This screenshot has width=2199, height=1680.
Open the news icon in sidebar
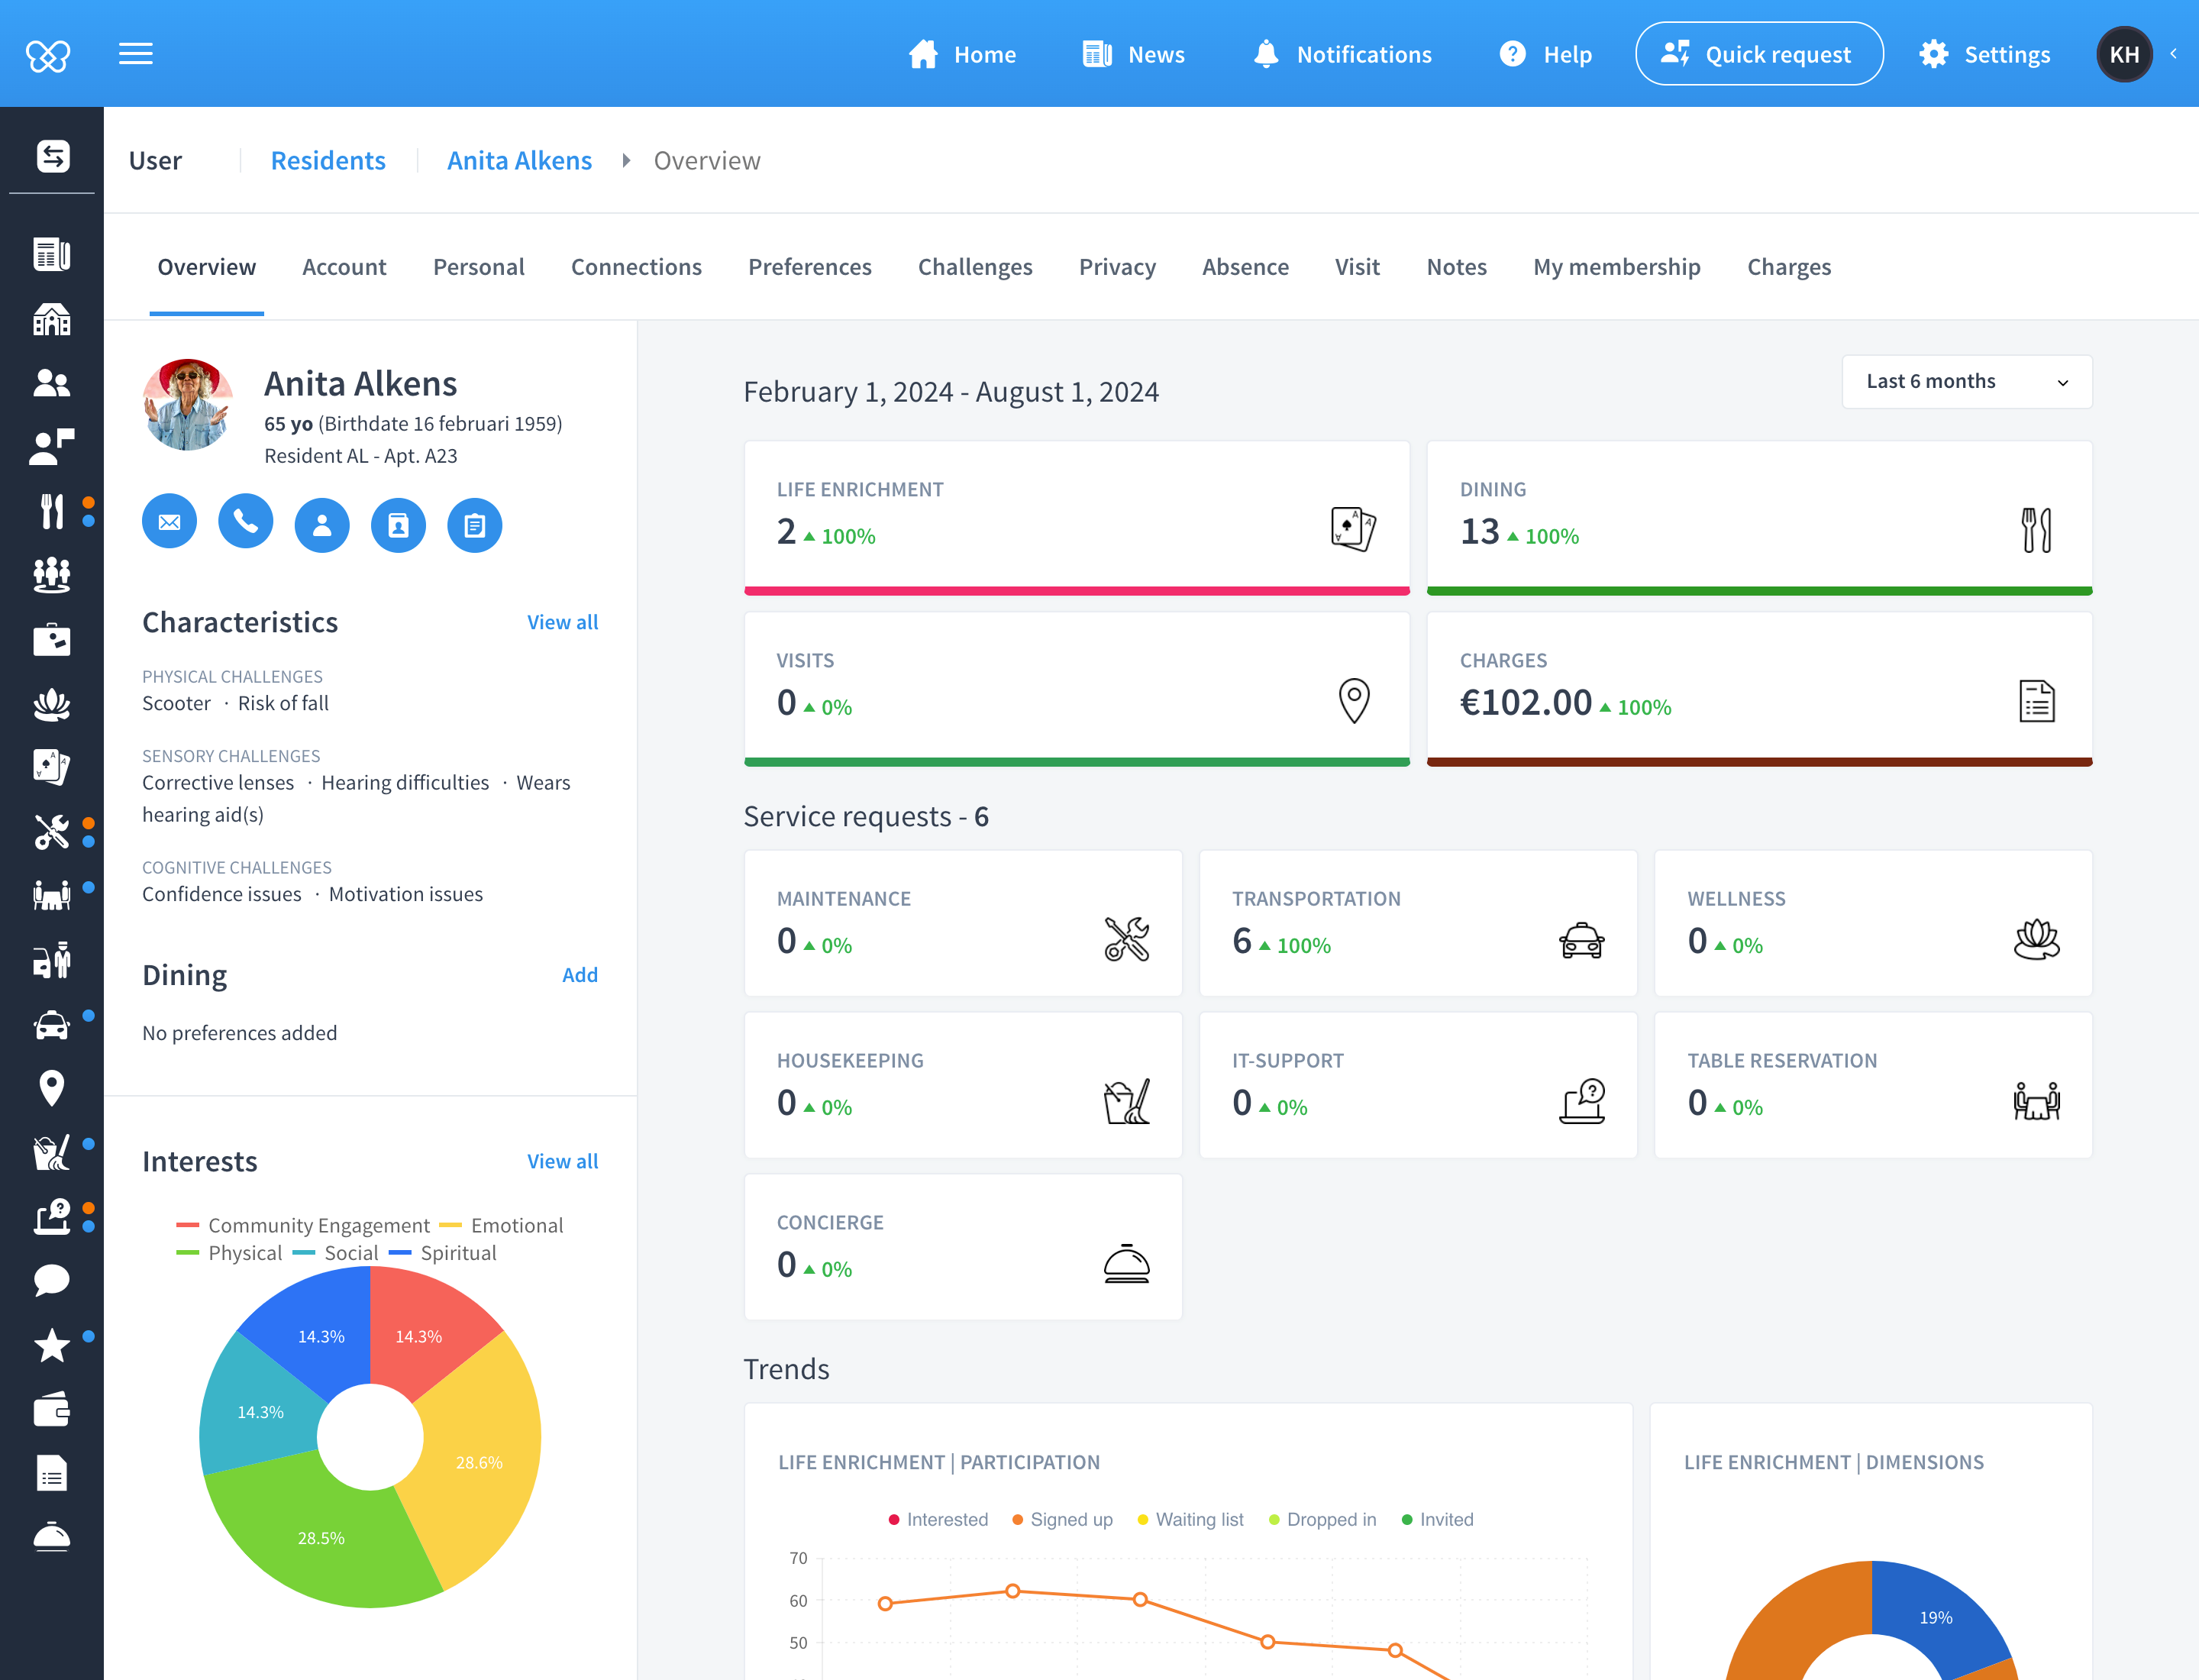52,254
